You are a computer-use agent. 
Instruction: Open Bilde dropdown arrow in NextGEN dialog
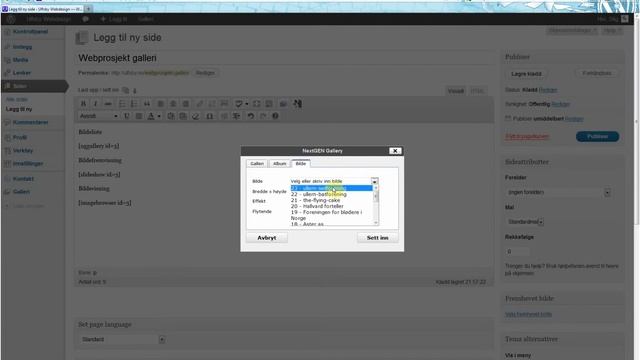click(x=374, y=181)
